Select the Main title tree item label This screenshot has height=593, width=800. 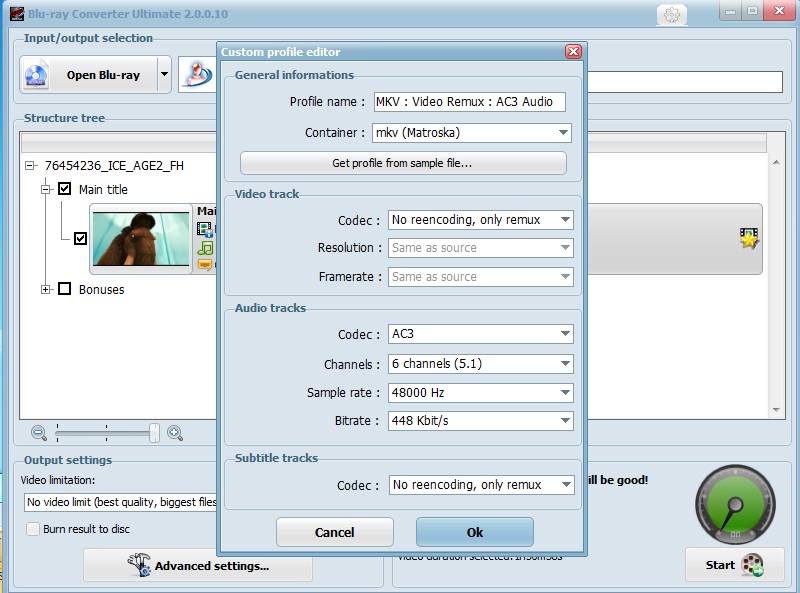tap(103, 189)
